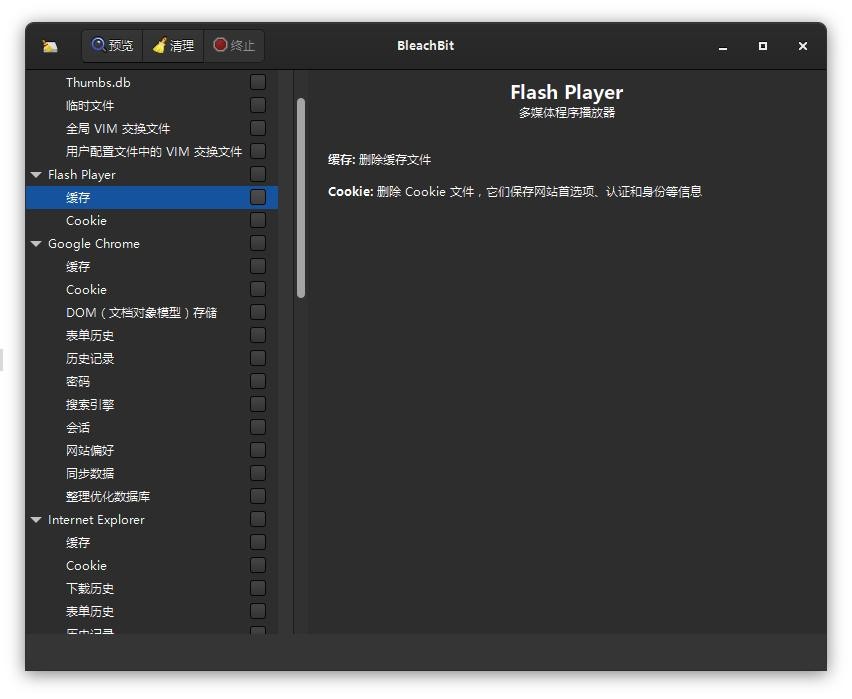
Task: Toggle the Flash Player group checkbox
Action: [258, 174]
